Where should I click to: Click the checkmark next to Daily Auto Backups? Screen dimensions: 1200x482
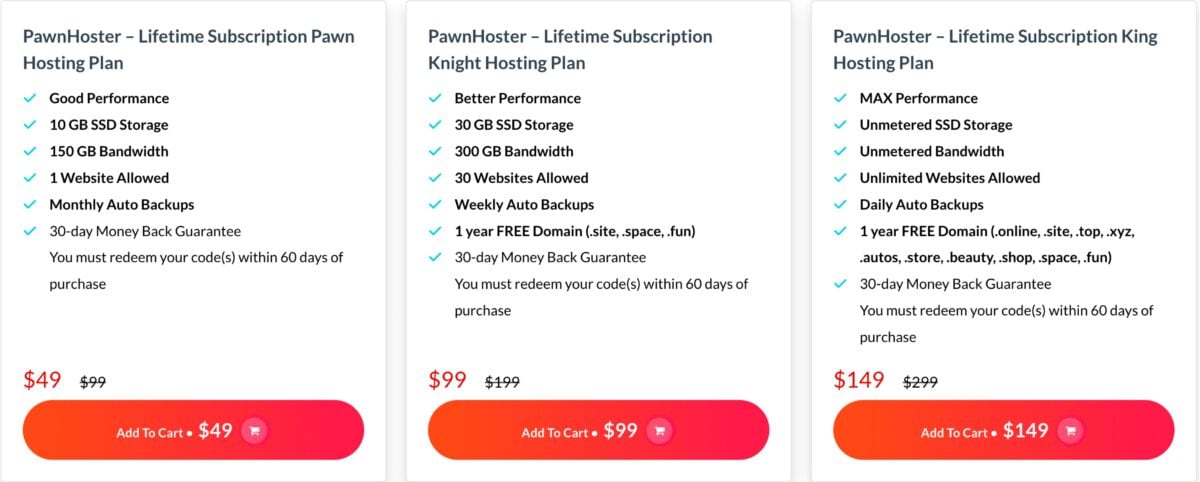pos(840,204)
